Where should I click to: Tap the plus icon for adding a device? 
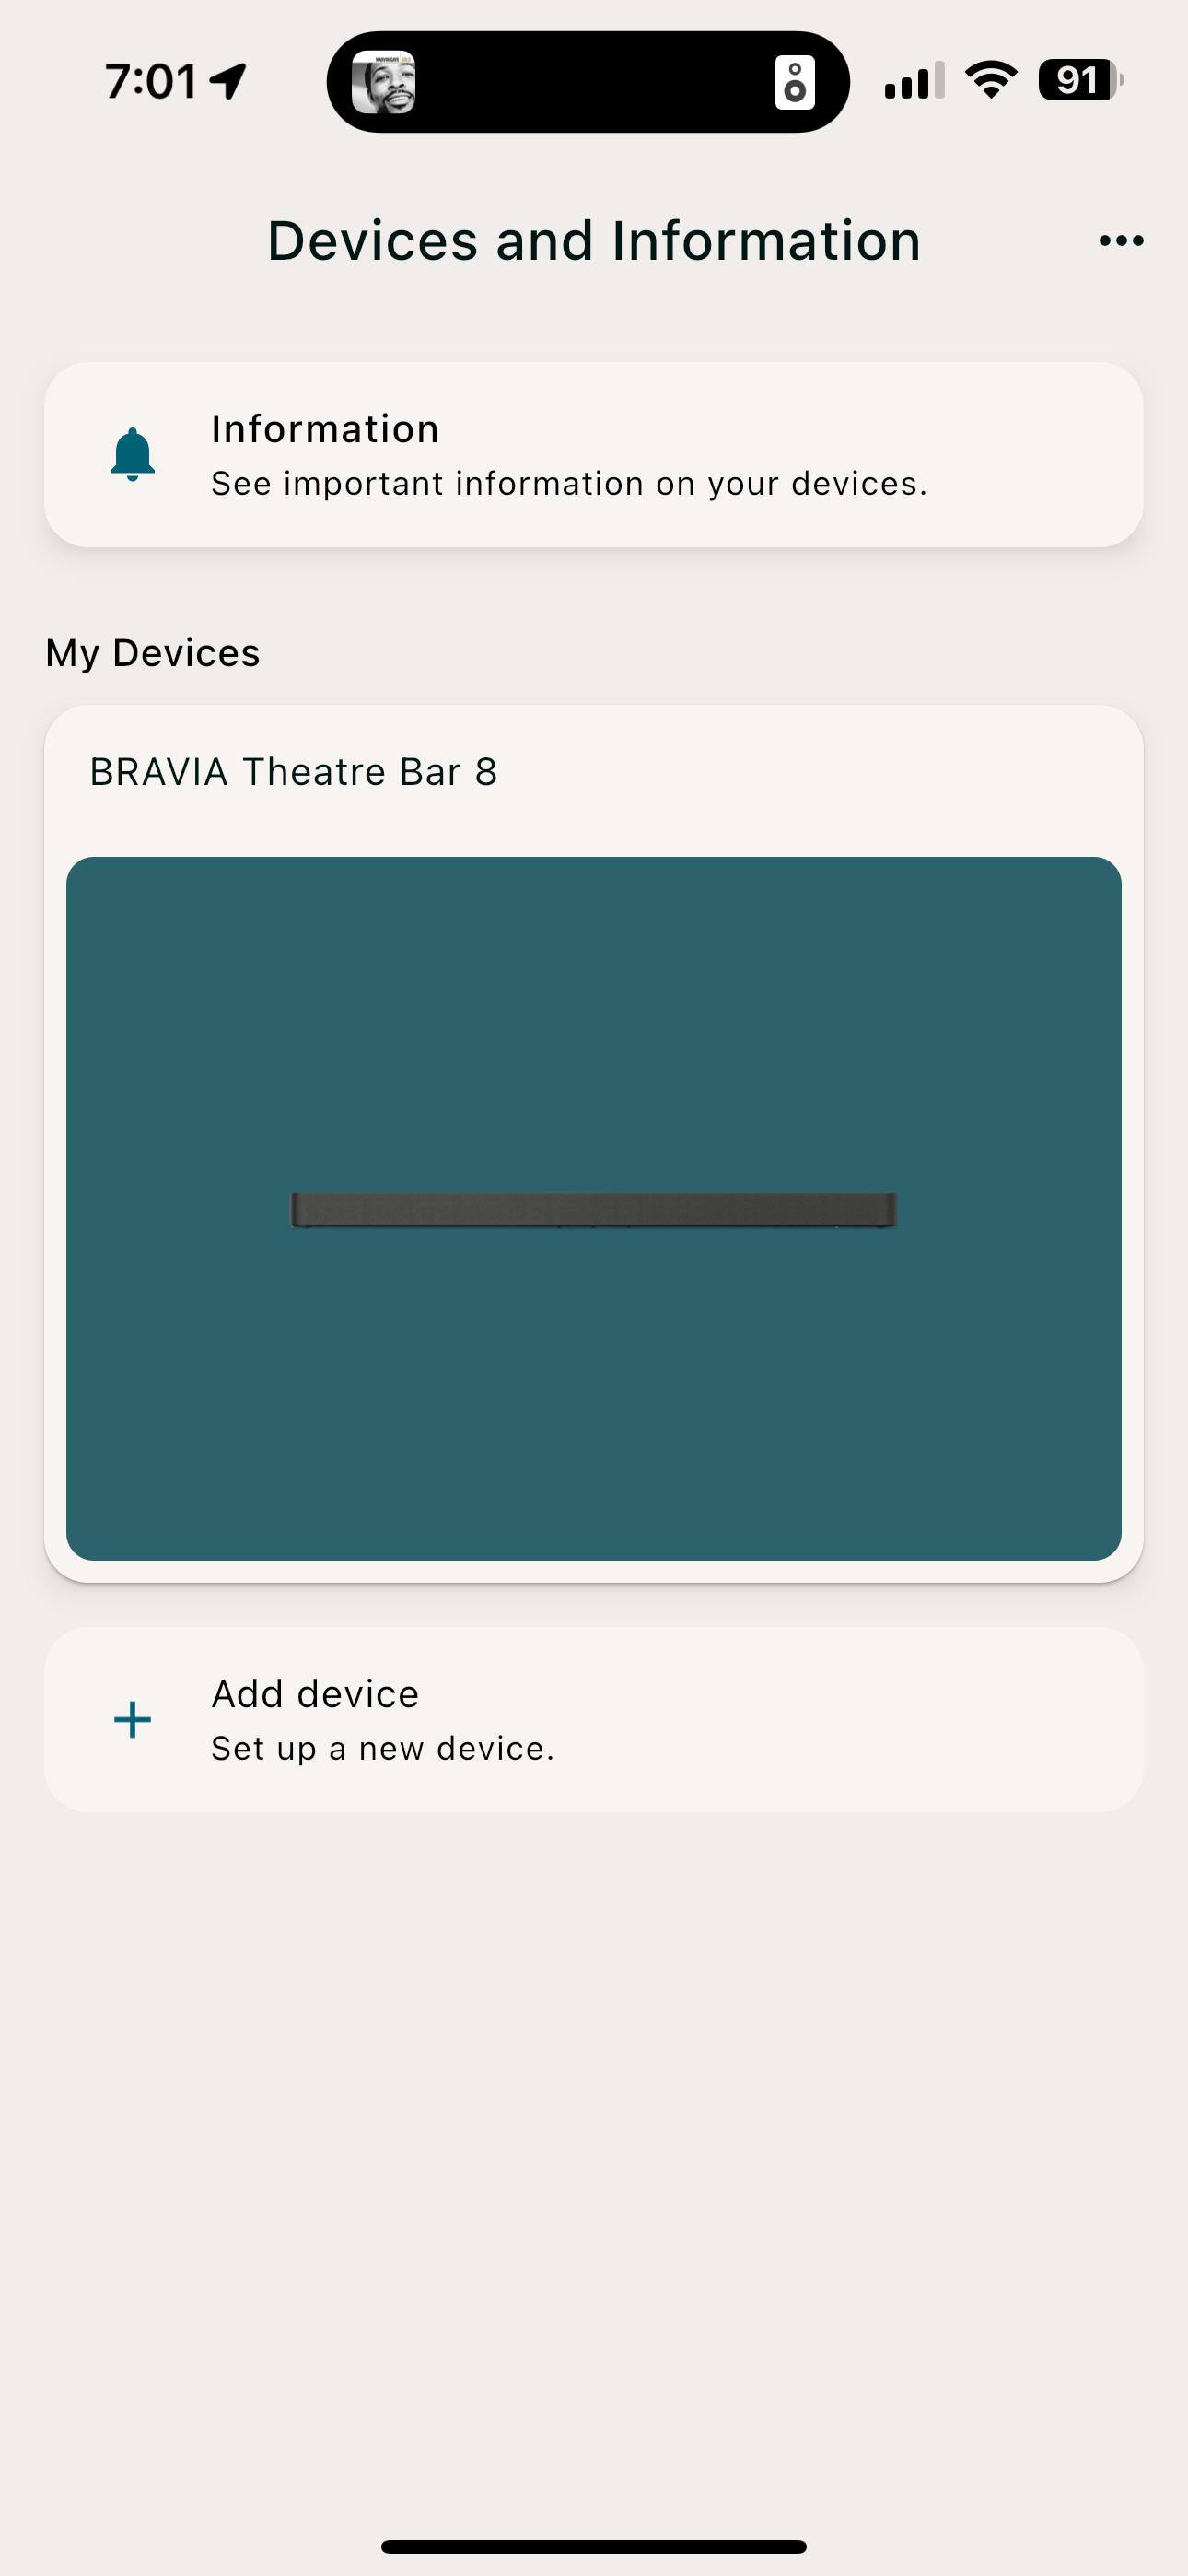tap(132, 1719)
